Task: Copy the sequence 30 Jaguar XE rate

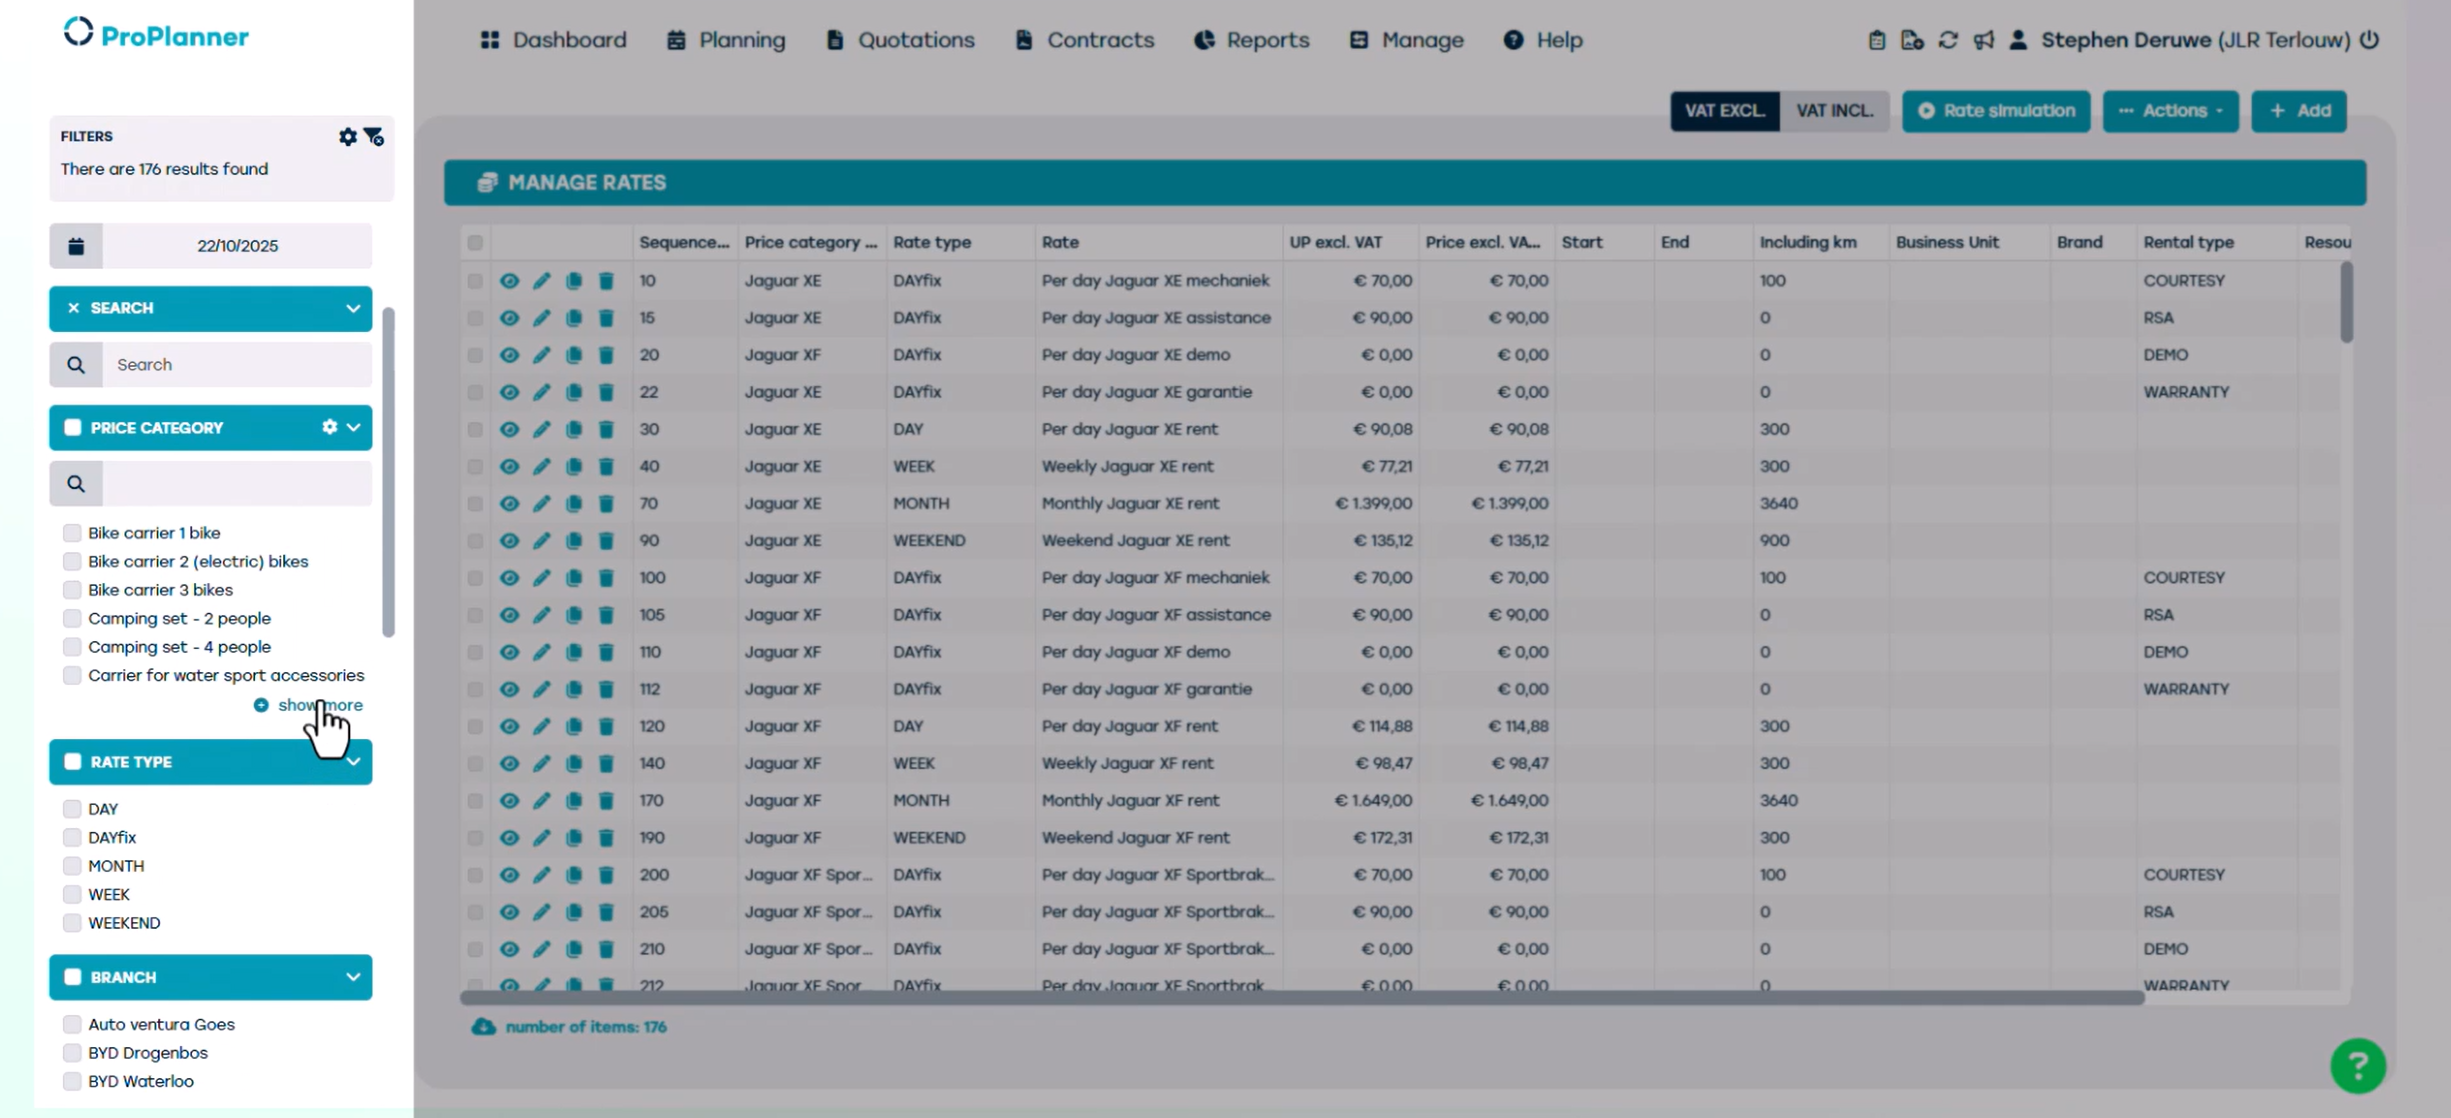Action: click(574, 429)
